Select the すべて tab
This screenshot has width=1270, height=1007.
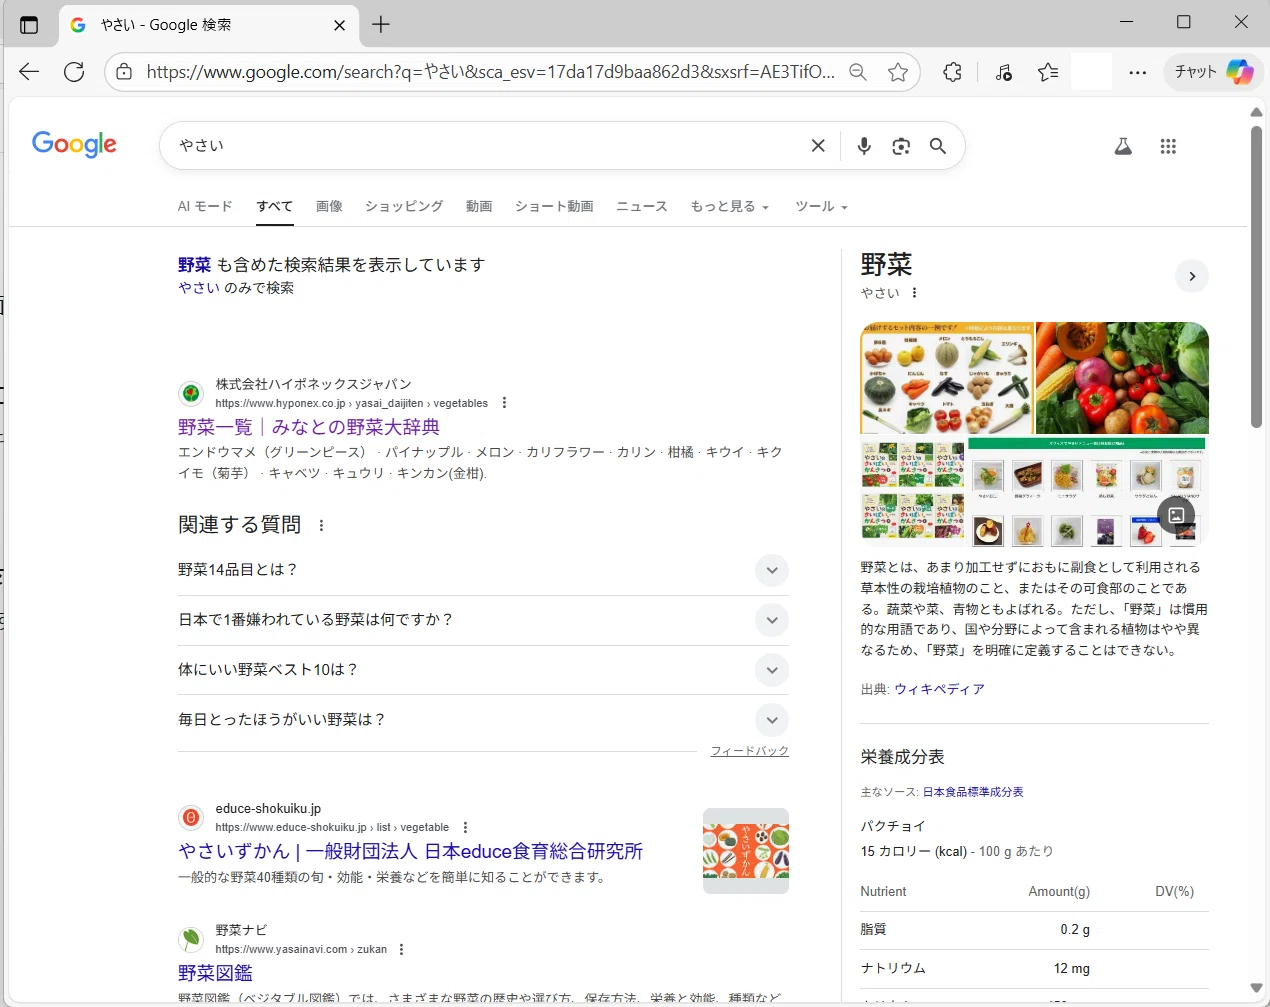click(x=274, y=206)
